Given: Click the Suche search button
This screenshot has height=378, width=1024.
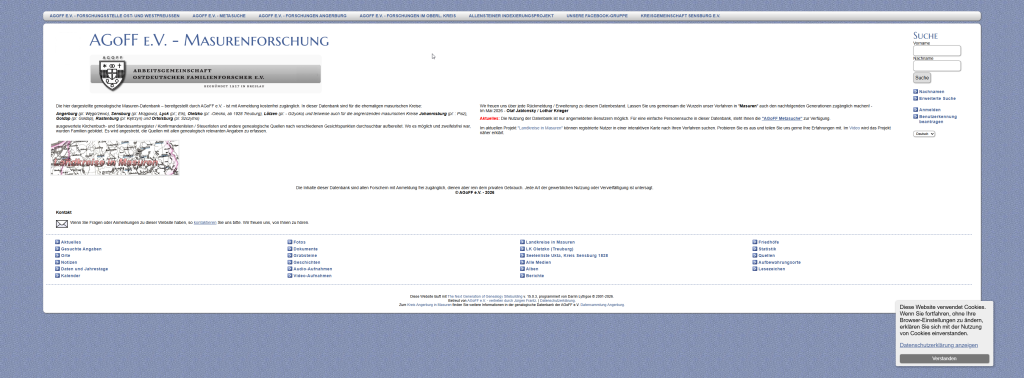Looking at the screenshot, I should [921, 78].
